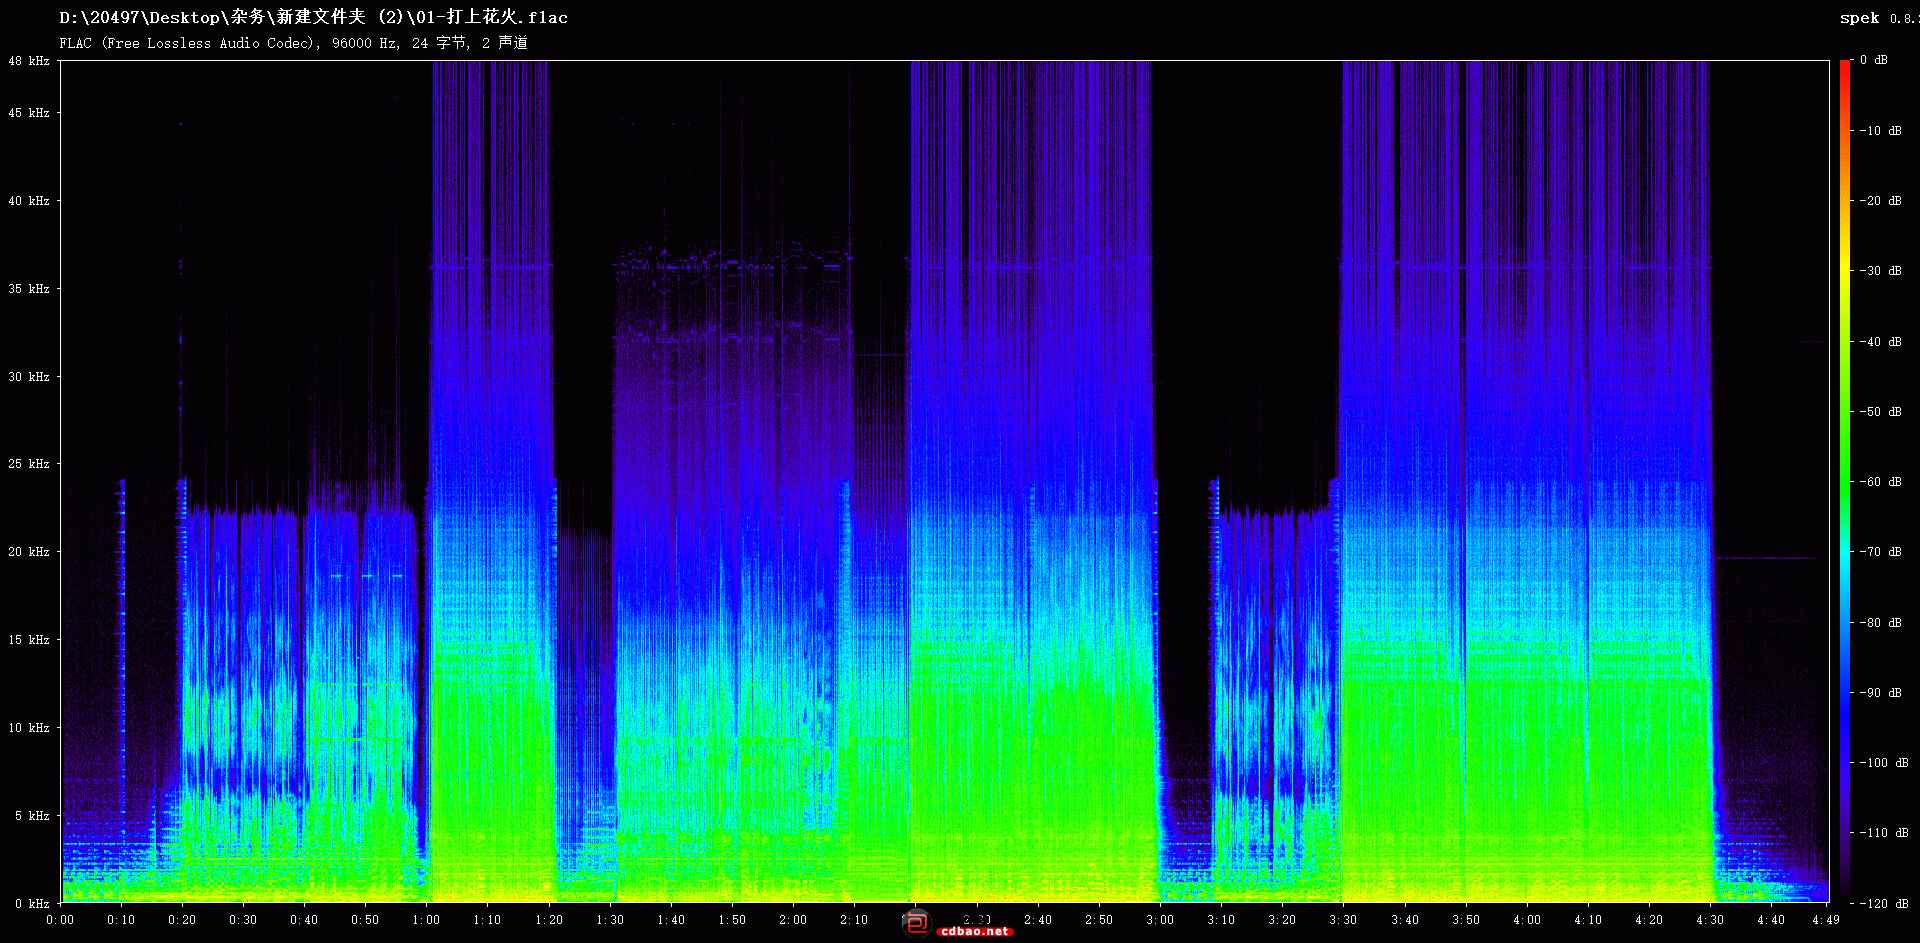Screen dimensions: 1920x943
Task: Click the file path title text ending '01-打上花火.flac'
Action: [313, 17]
